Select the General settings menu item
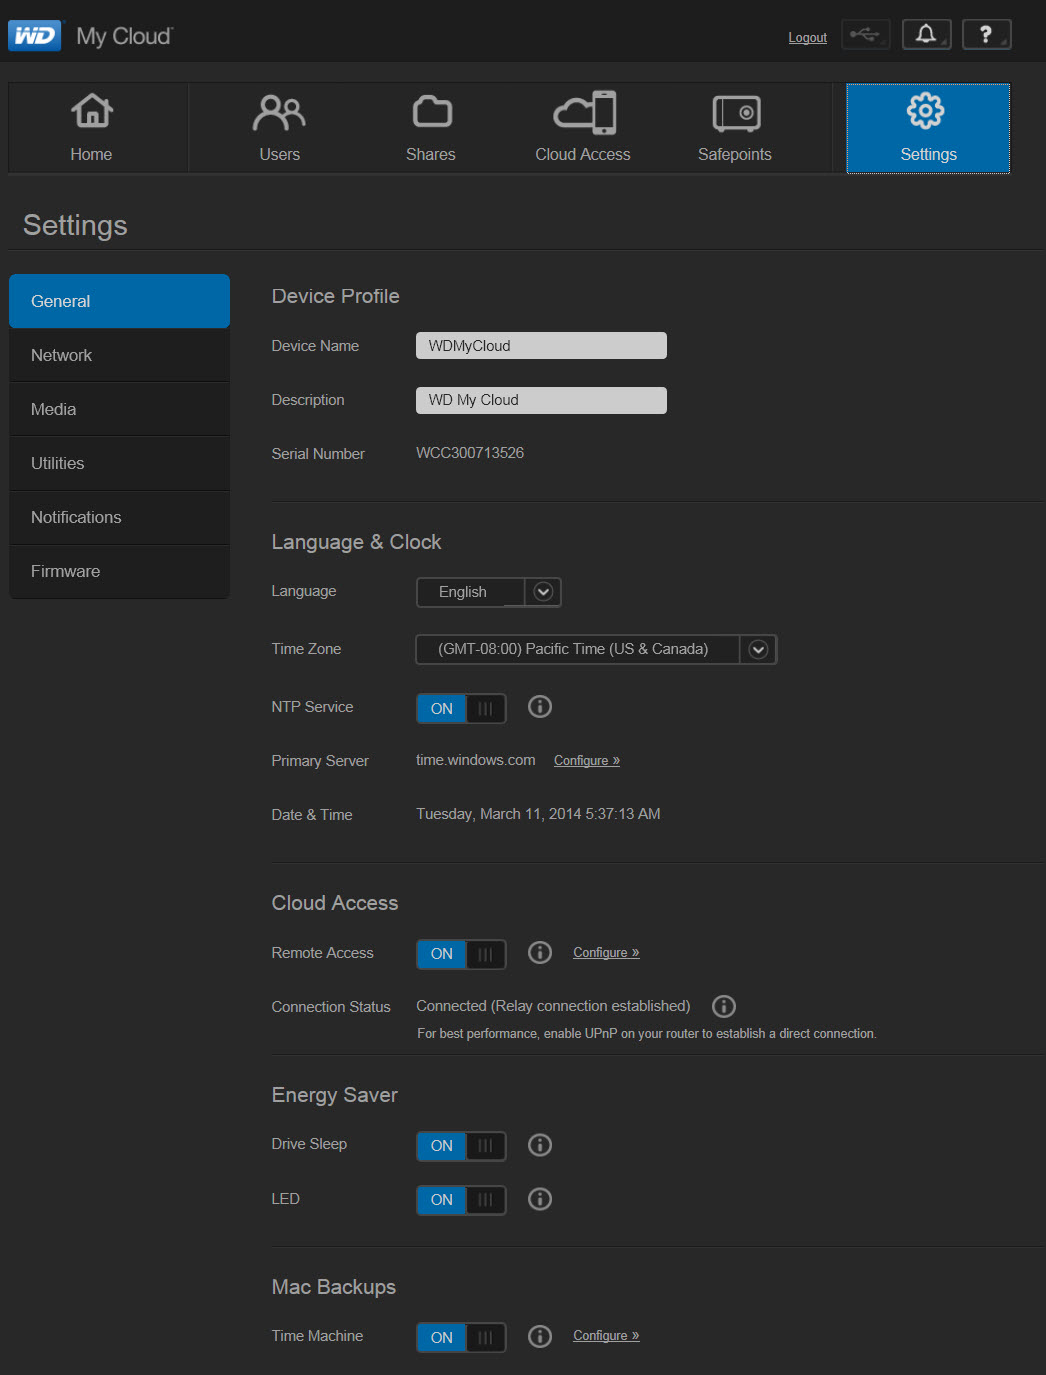The image size is (1046, 1375). tap(119, 301)
